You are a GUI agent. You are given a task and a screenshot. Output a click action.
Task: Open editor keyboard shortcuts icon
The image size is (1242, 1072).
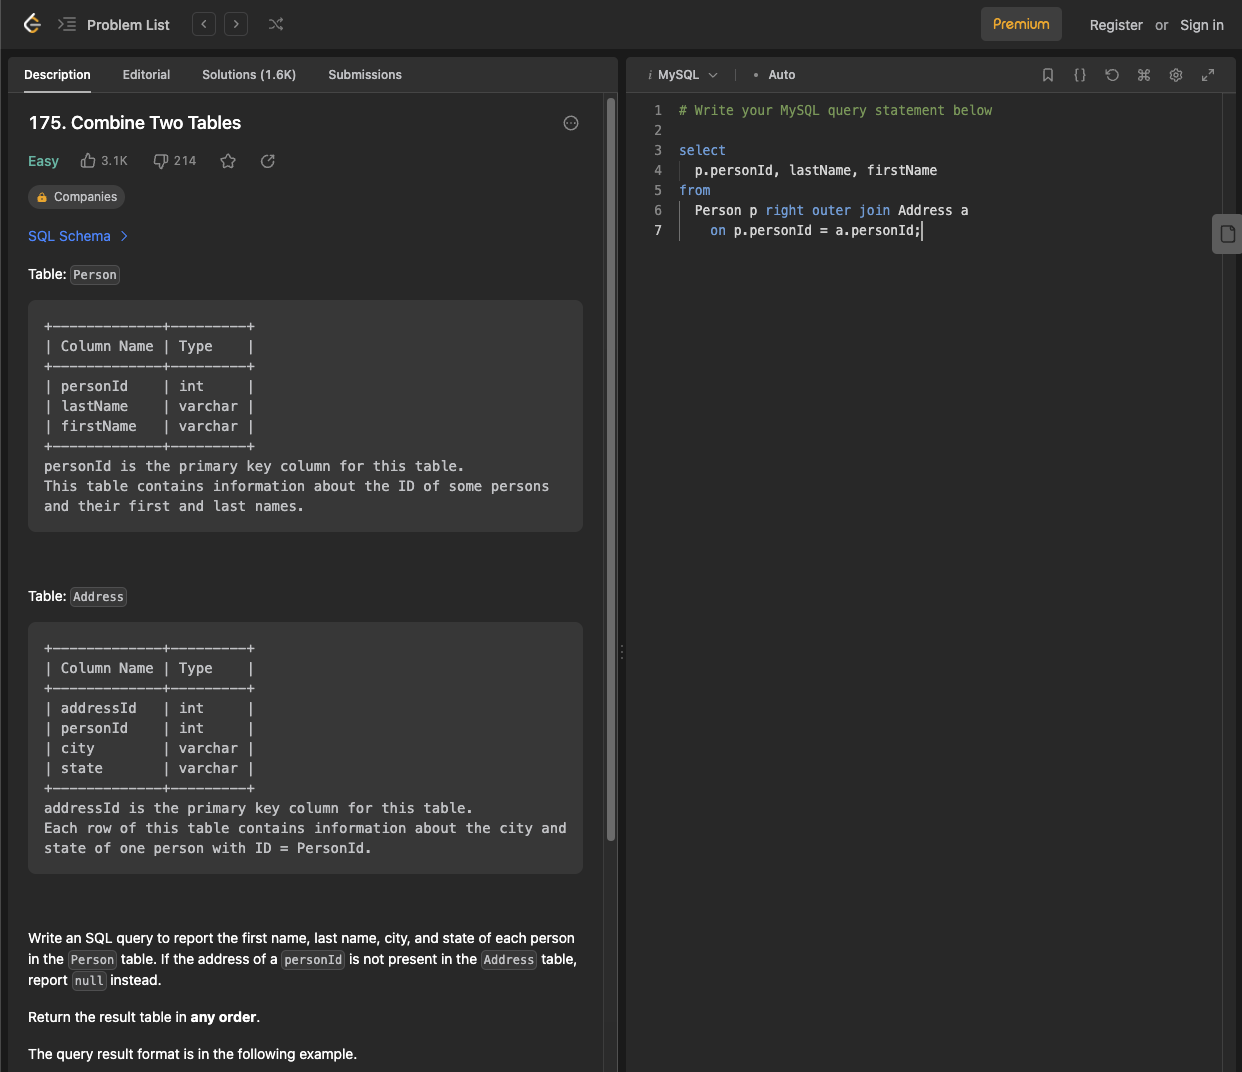(x=1144, y=75)
